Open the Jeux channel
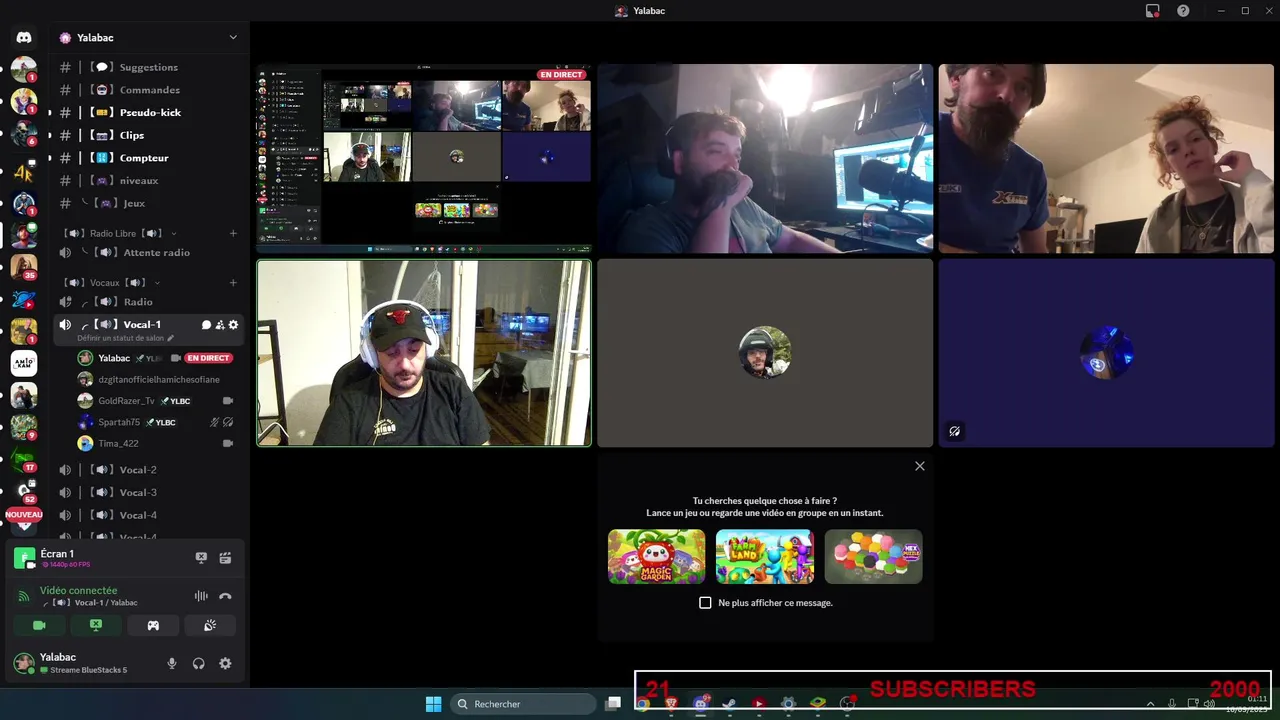 coord(148,203)
